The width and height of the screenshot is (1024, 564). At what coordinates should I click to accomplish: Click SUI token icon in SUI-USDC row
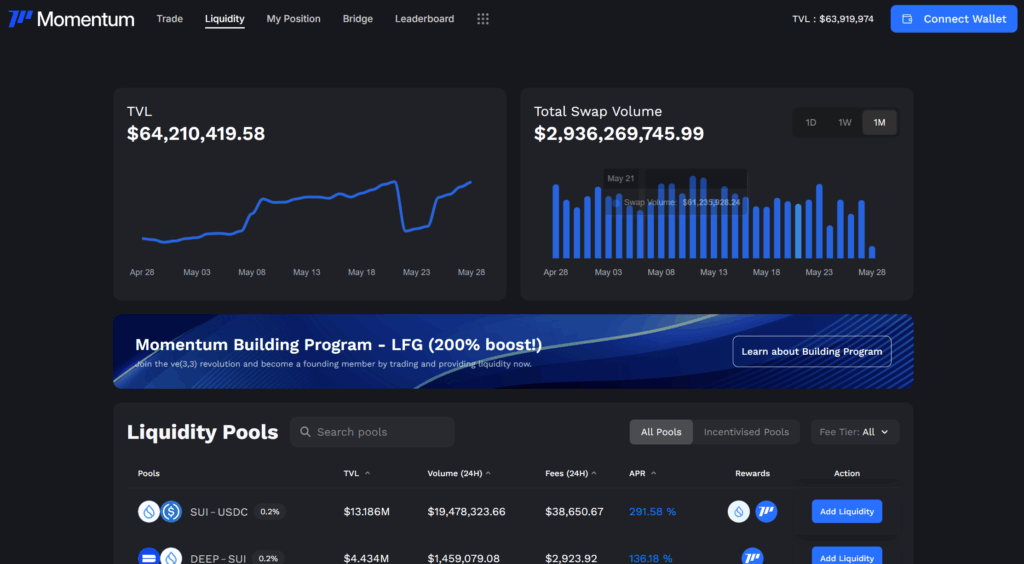pyautogui.click(x=149, y=511)
